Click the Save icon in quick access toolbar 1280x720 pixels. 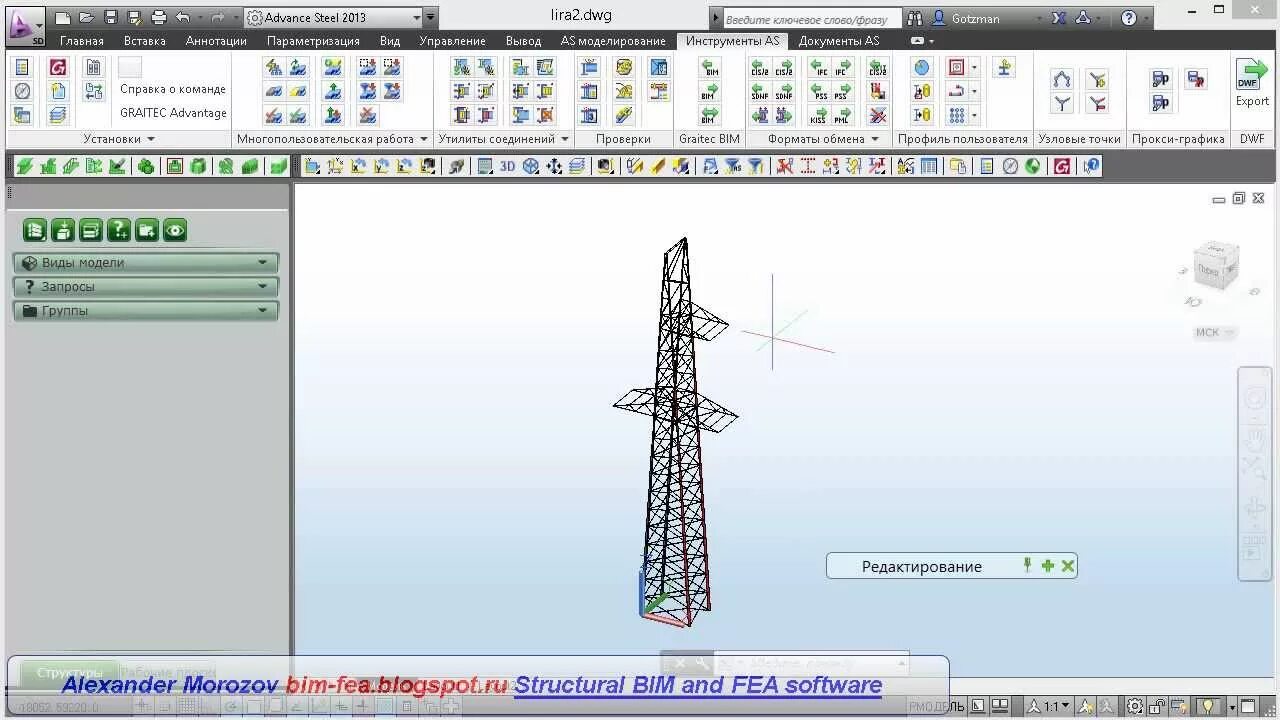click(111, 18)
